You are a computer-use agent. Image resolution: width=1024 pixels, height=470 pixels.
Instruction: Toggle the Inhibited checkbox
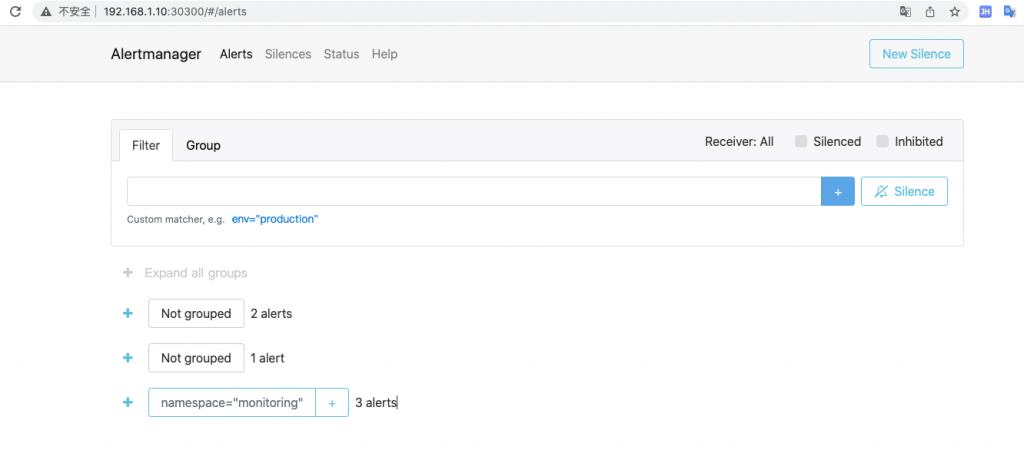tap(882, 142)
